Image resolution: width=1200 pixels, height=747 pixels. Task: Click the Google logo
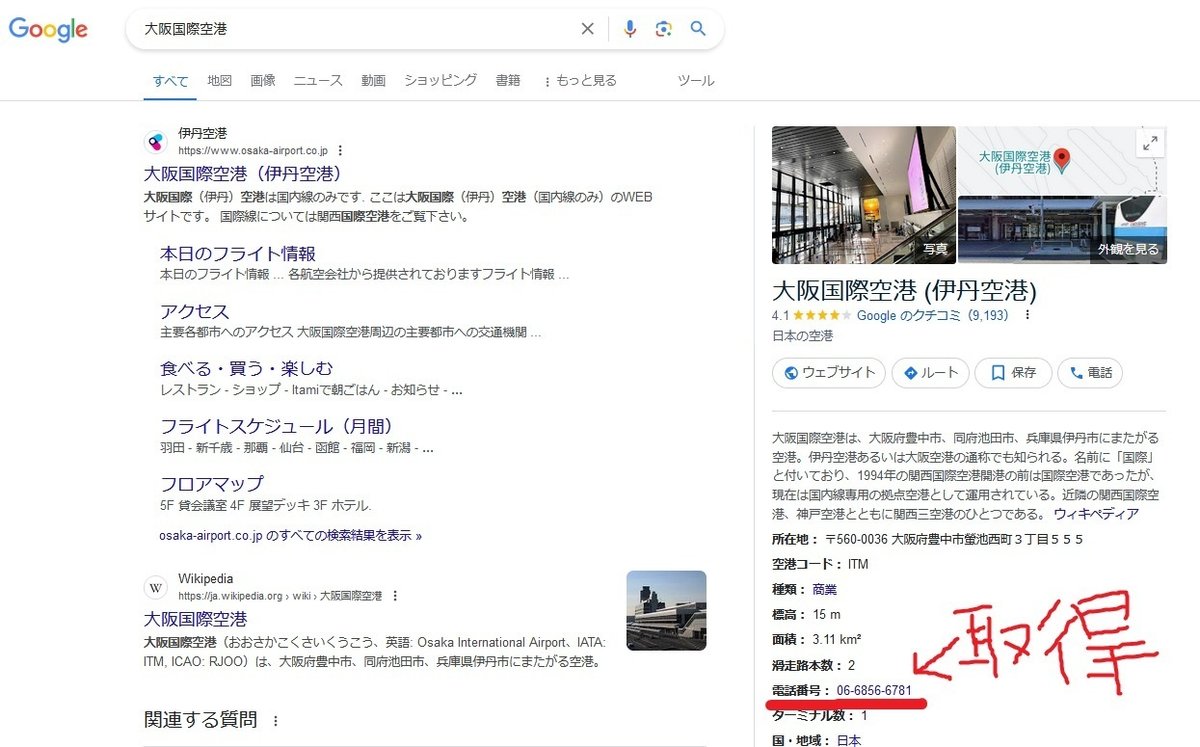[48, 30]
